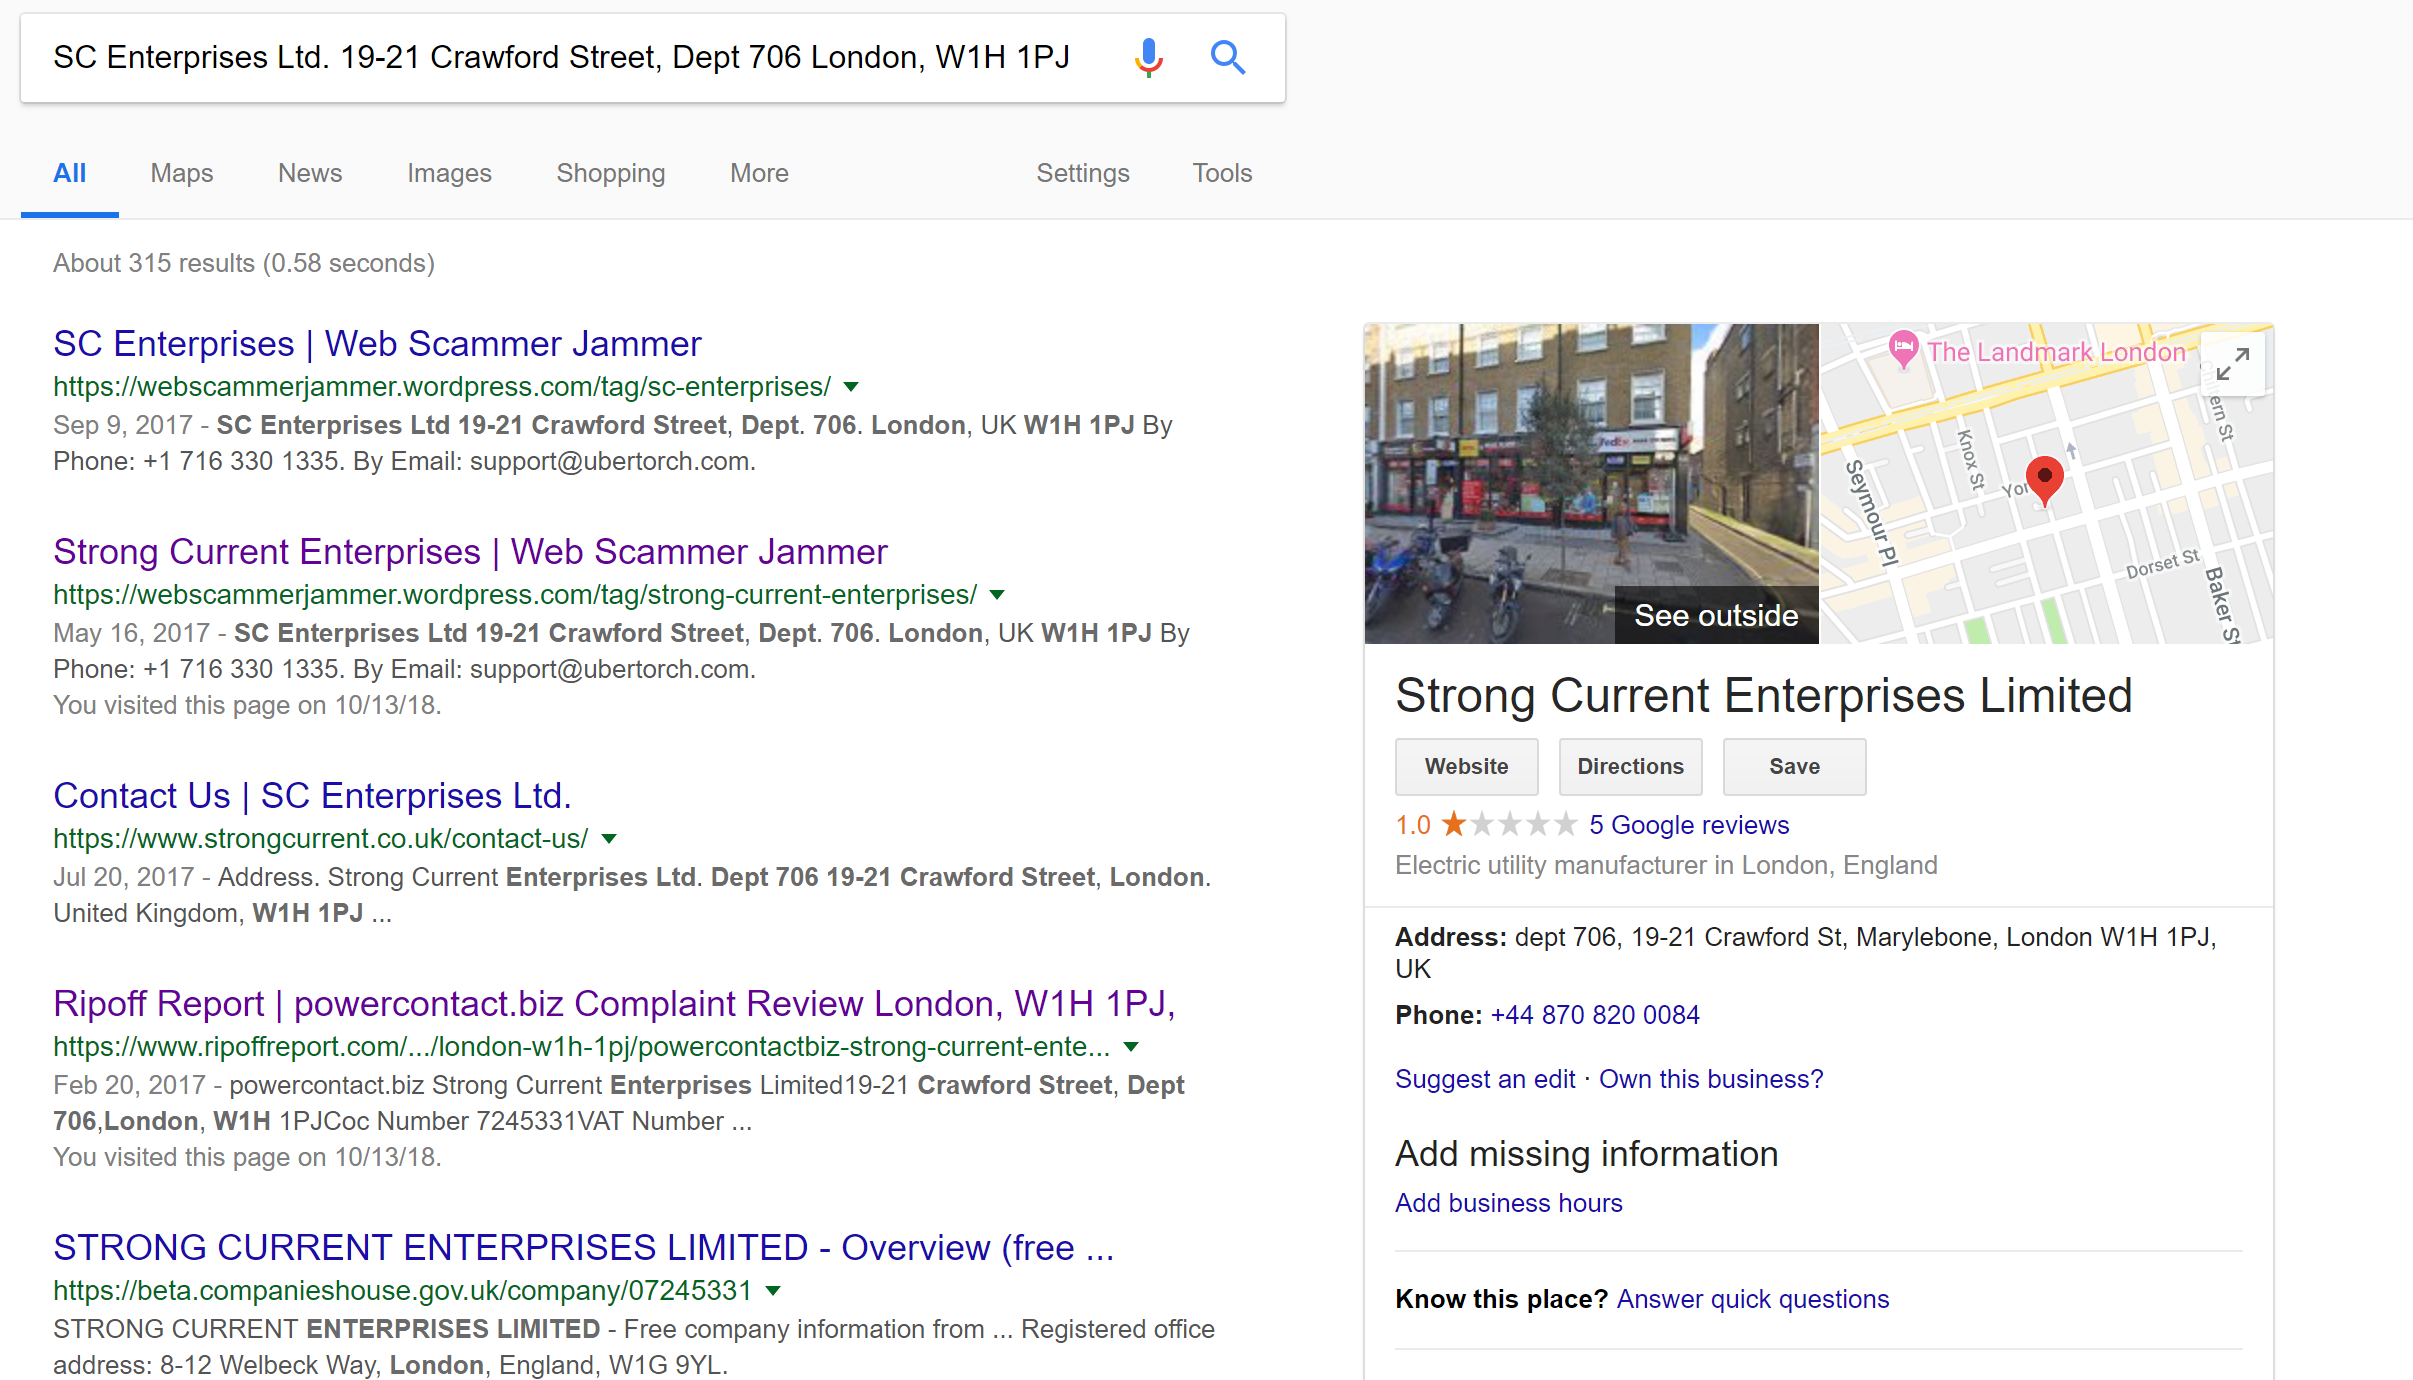Open dropdown arrow beside sc-enterprises URL
Image resolution: width=2413 pixels, height=1380 pixels.
[x=851, y=387]
